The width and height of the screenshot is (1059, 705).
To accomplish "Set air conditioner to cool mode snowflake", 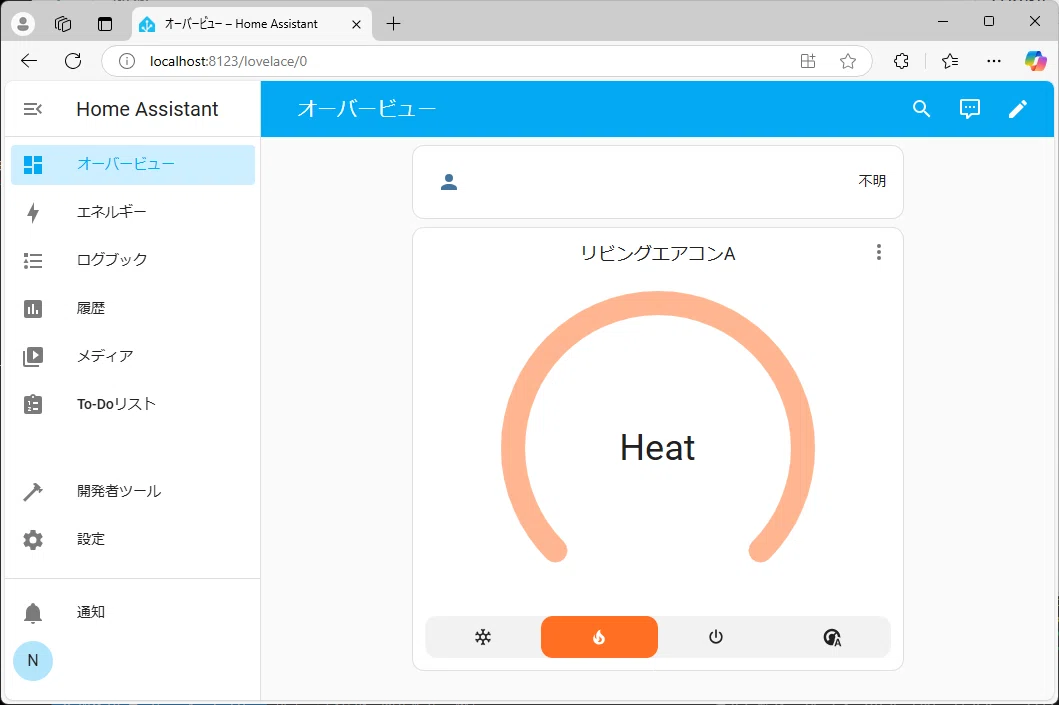I will [483, 637].
